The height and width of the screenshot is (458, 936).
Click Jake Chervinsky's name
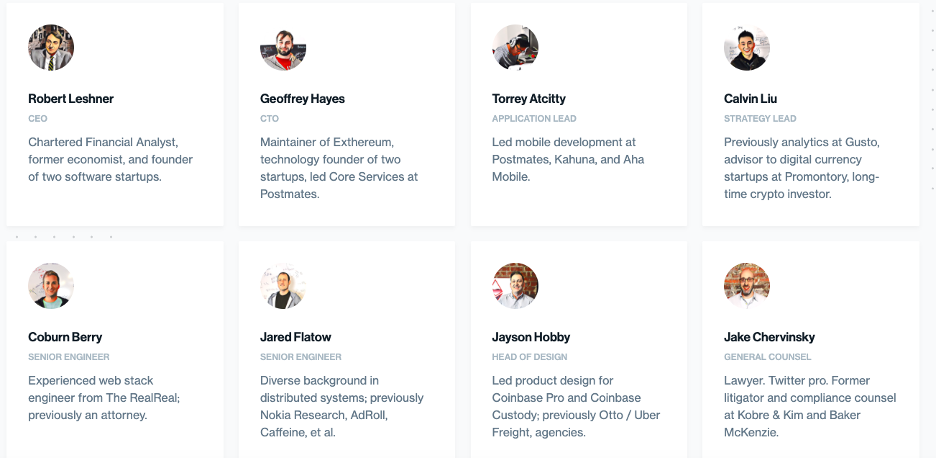(769, 337)
